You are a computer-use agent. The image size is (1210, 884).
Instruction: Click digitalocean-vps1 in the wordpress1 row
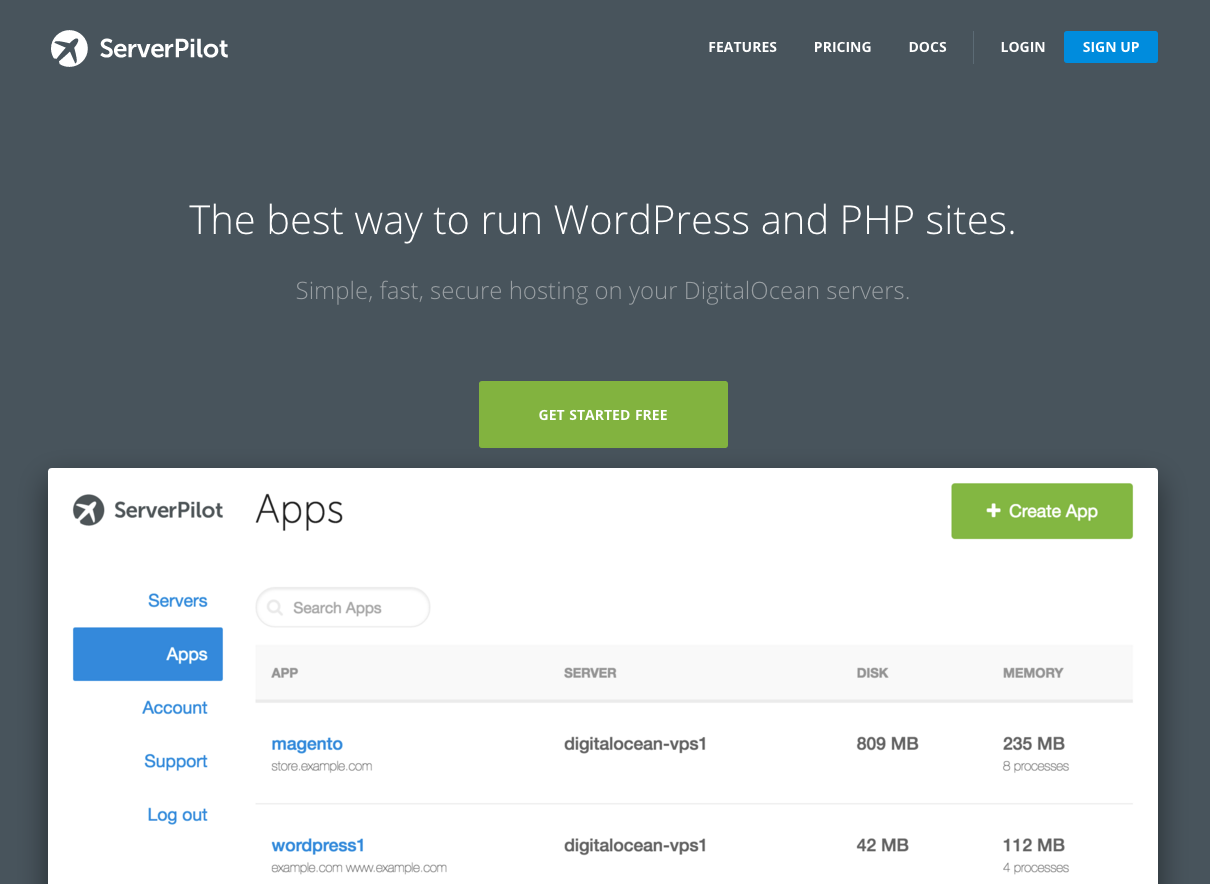click(635, 845)
